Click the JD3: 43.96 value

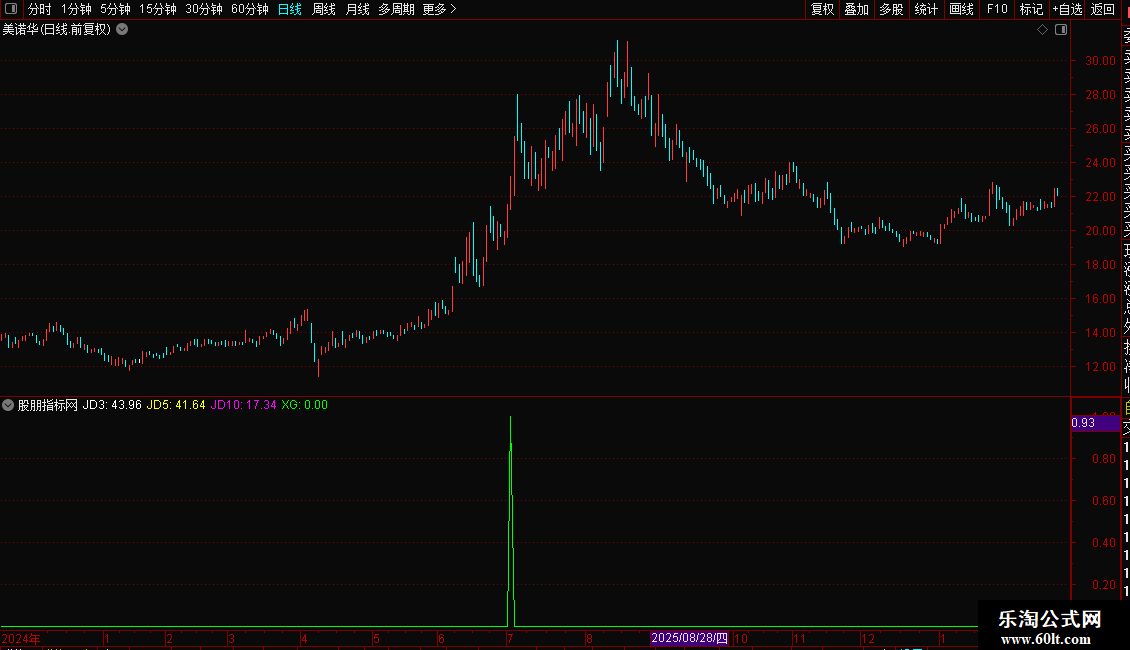coord(112,405)
